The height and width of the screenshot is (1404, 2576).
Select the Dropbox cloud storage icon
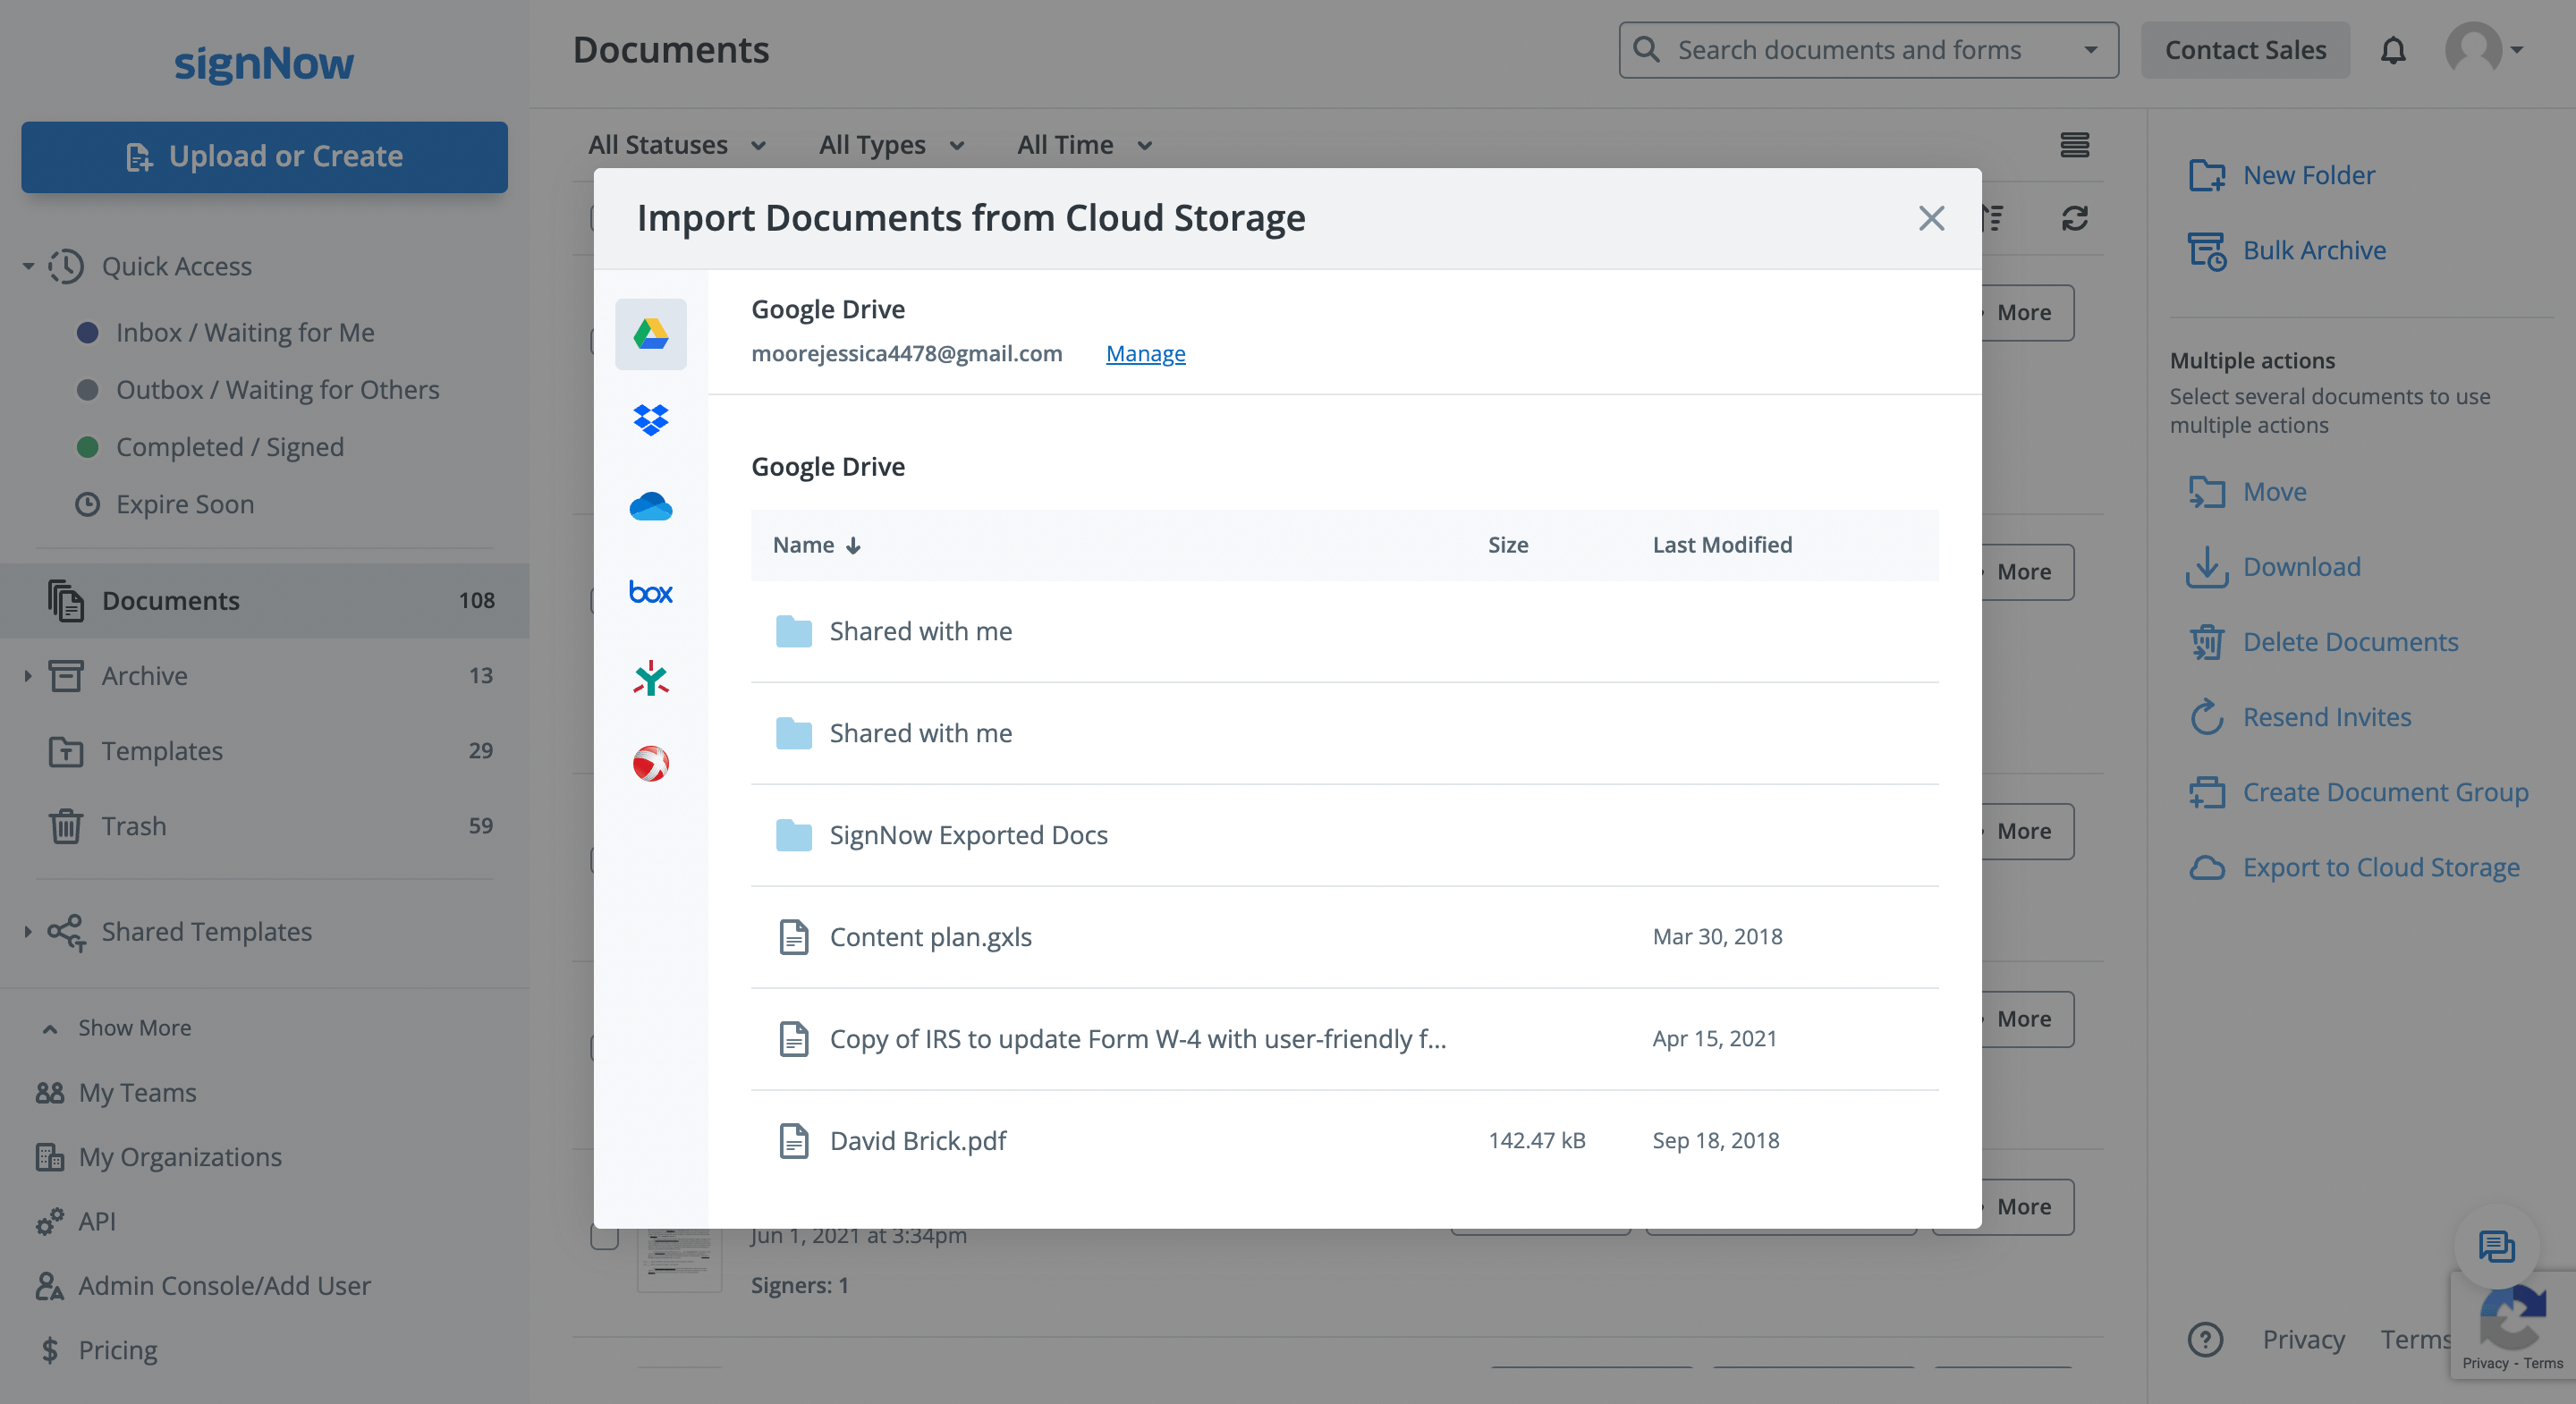[650, 419]
